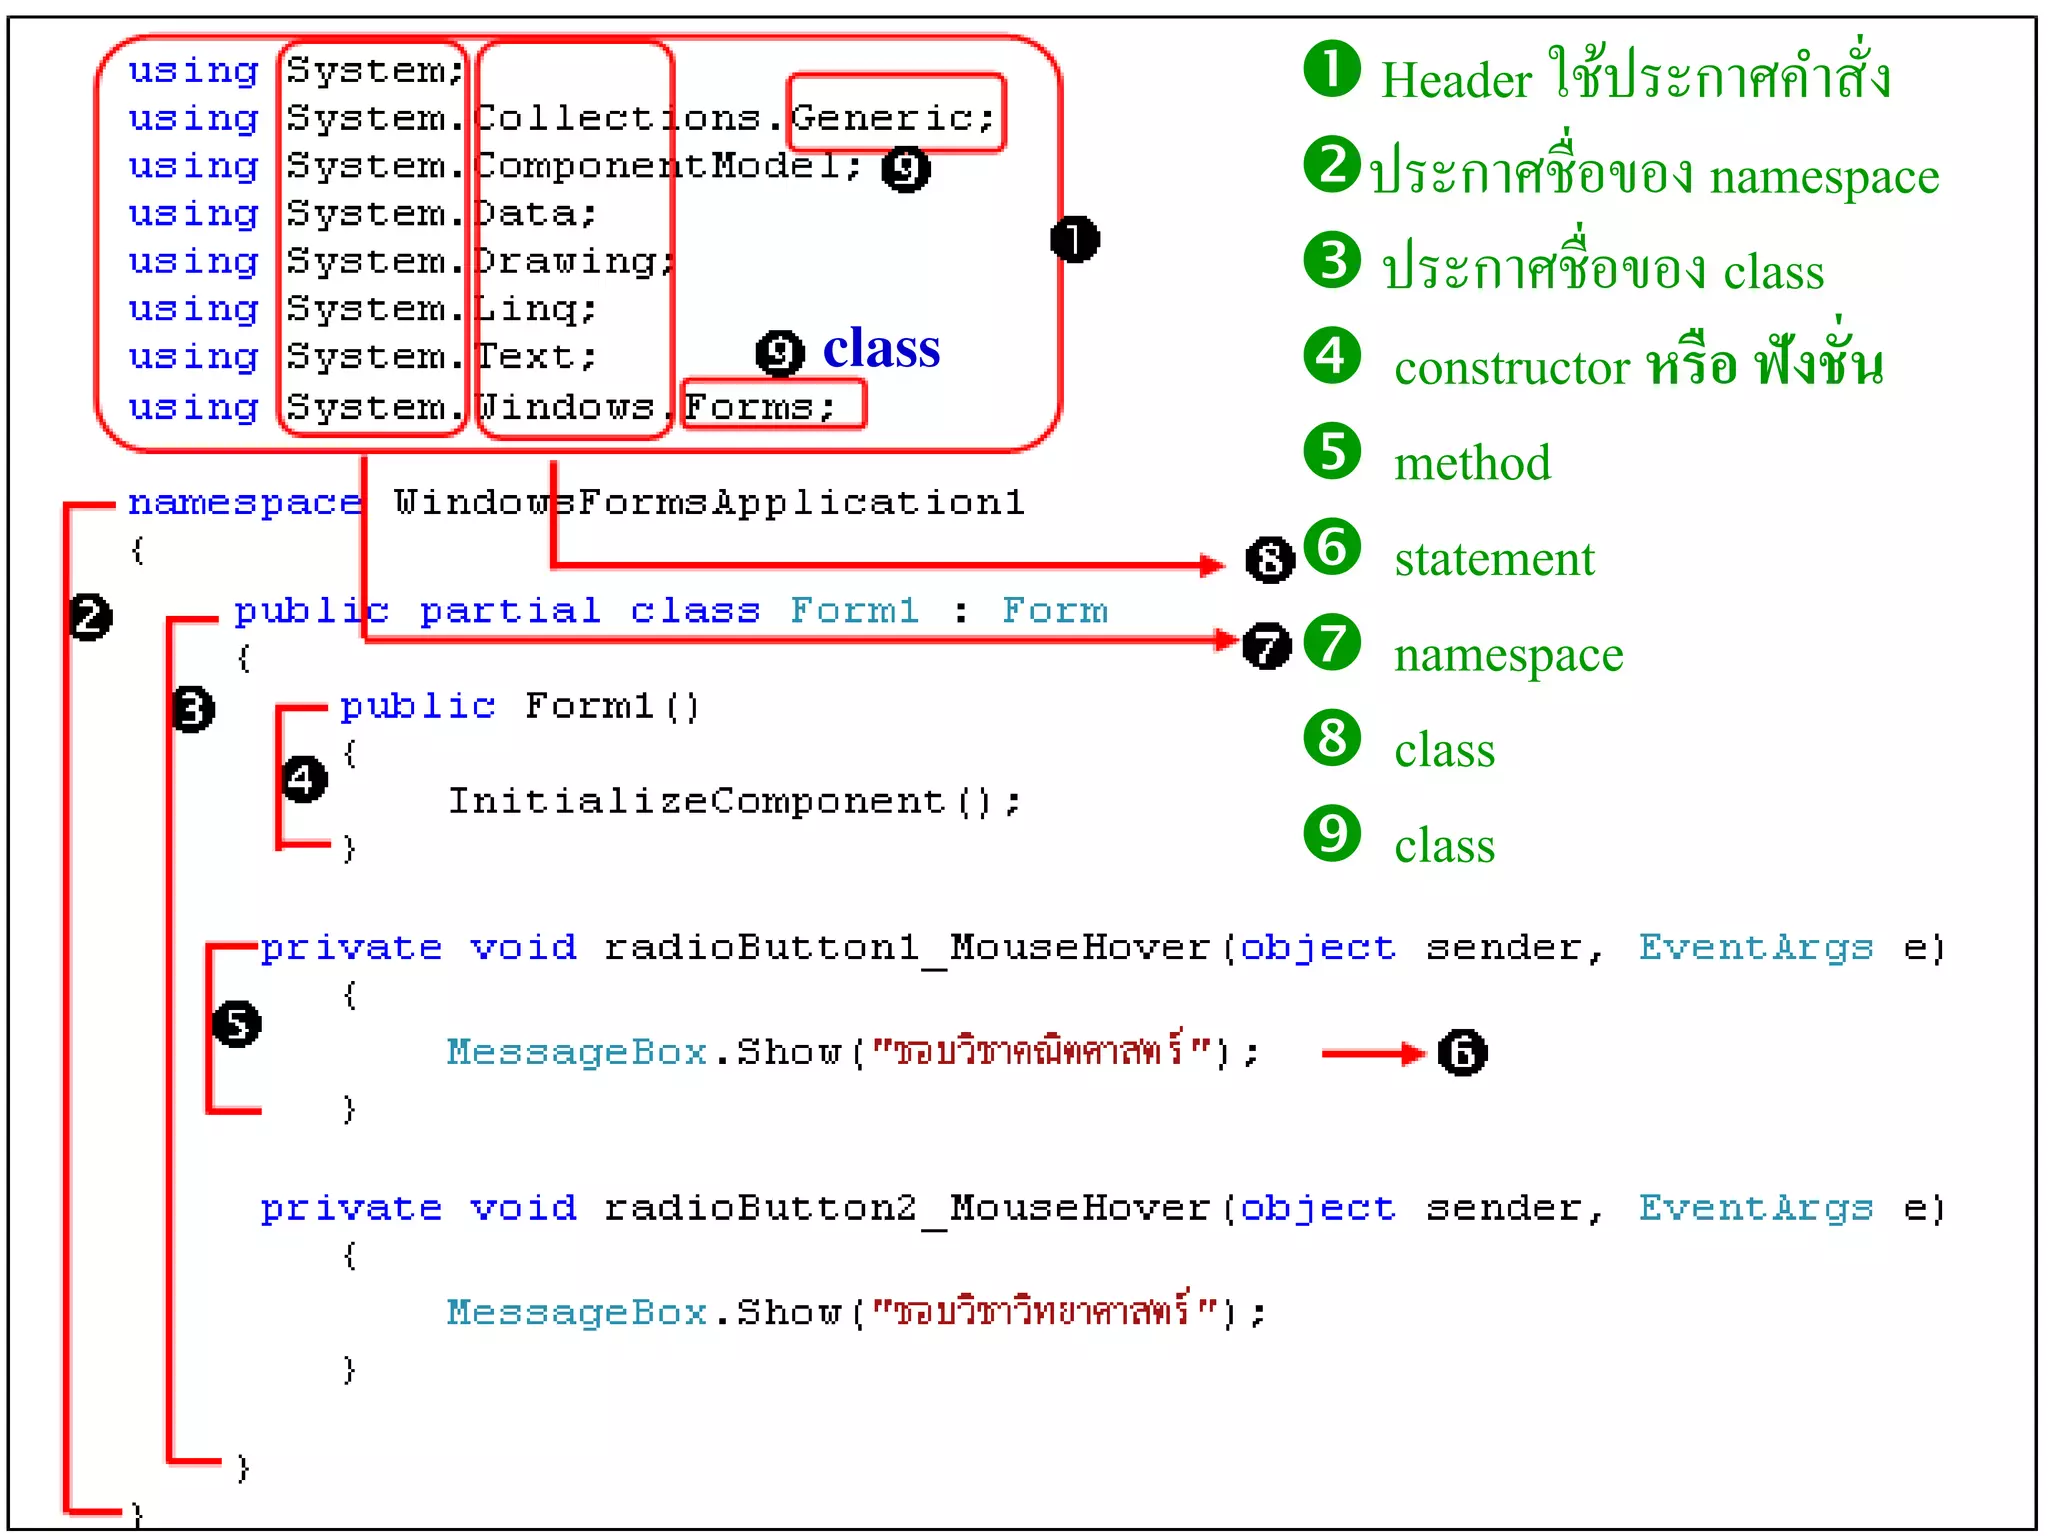Click black marker 6 after MessageBox arrow
2048x1536 pixels.
point(1462,1052)
